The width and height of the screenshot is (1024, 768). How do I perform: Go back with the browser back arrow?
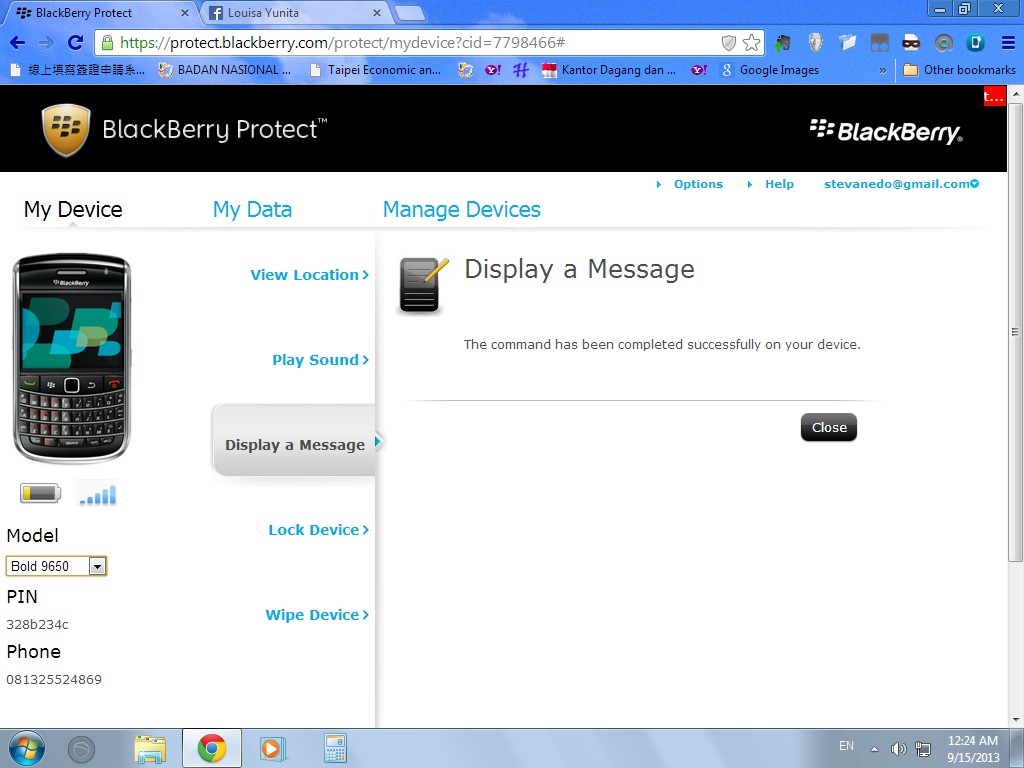click(x=18, y=43)
